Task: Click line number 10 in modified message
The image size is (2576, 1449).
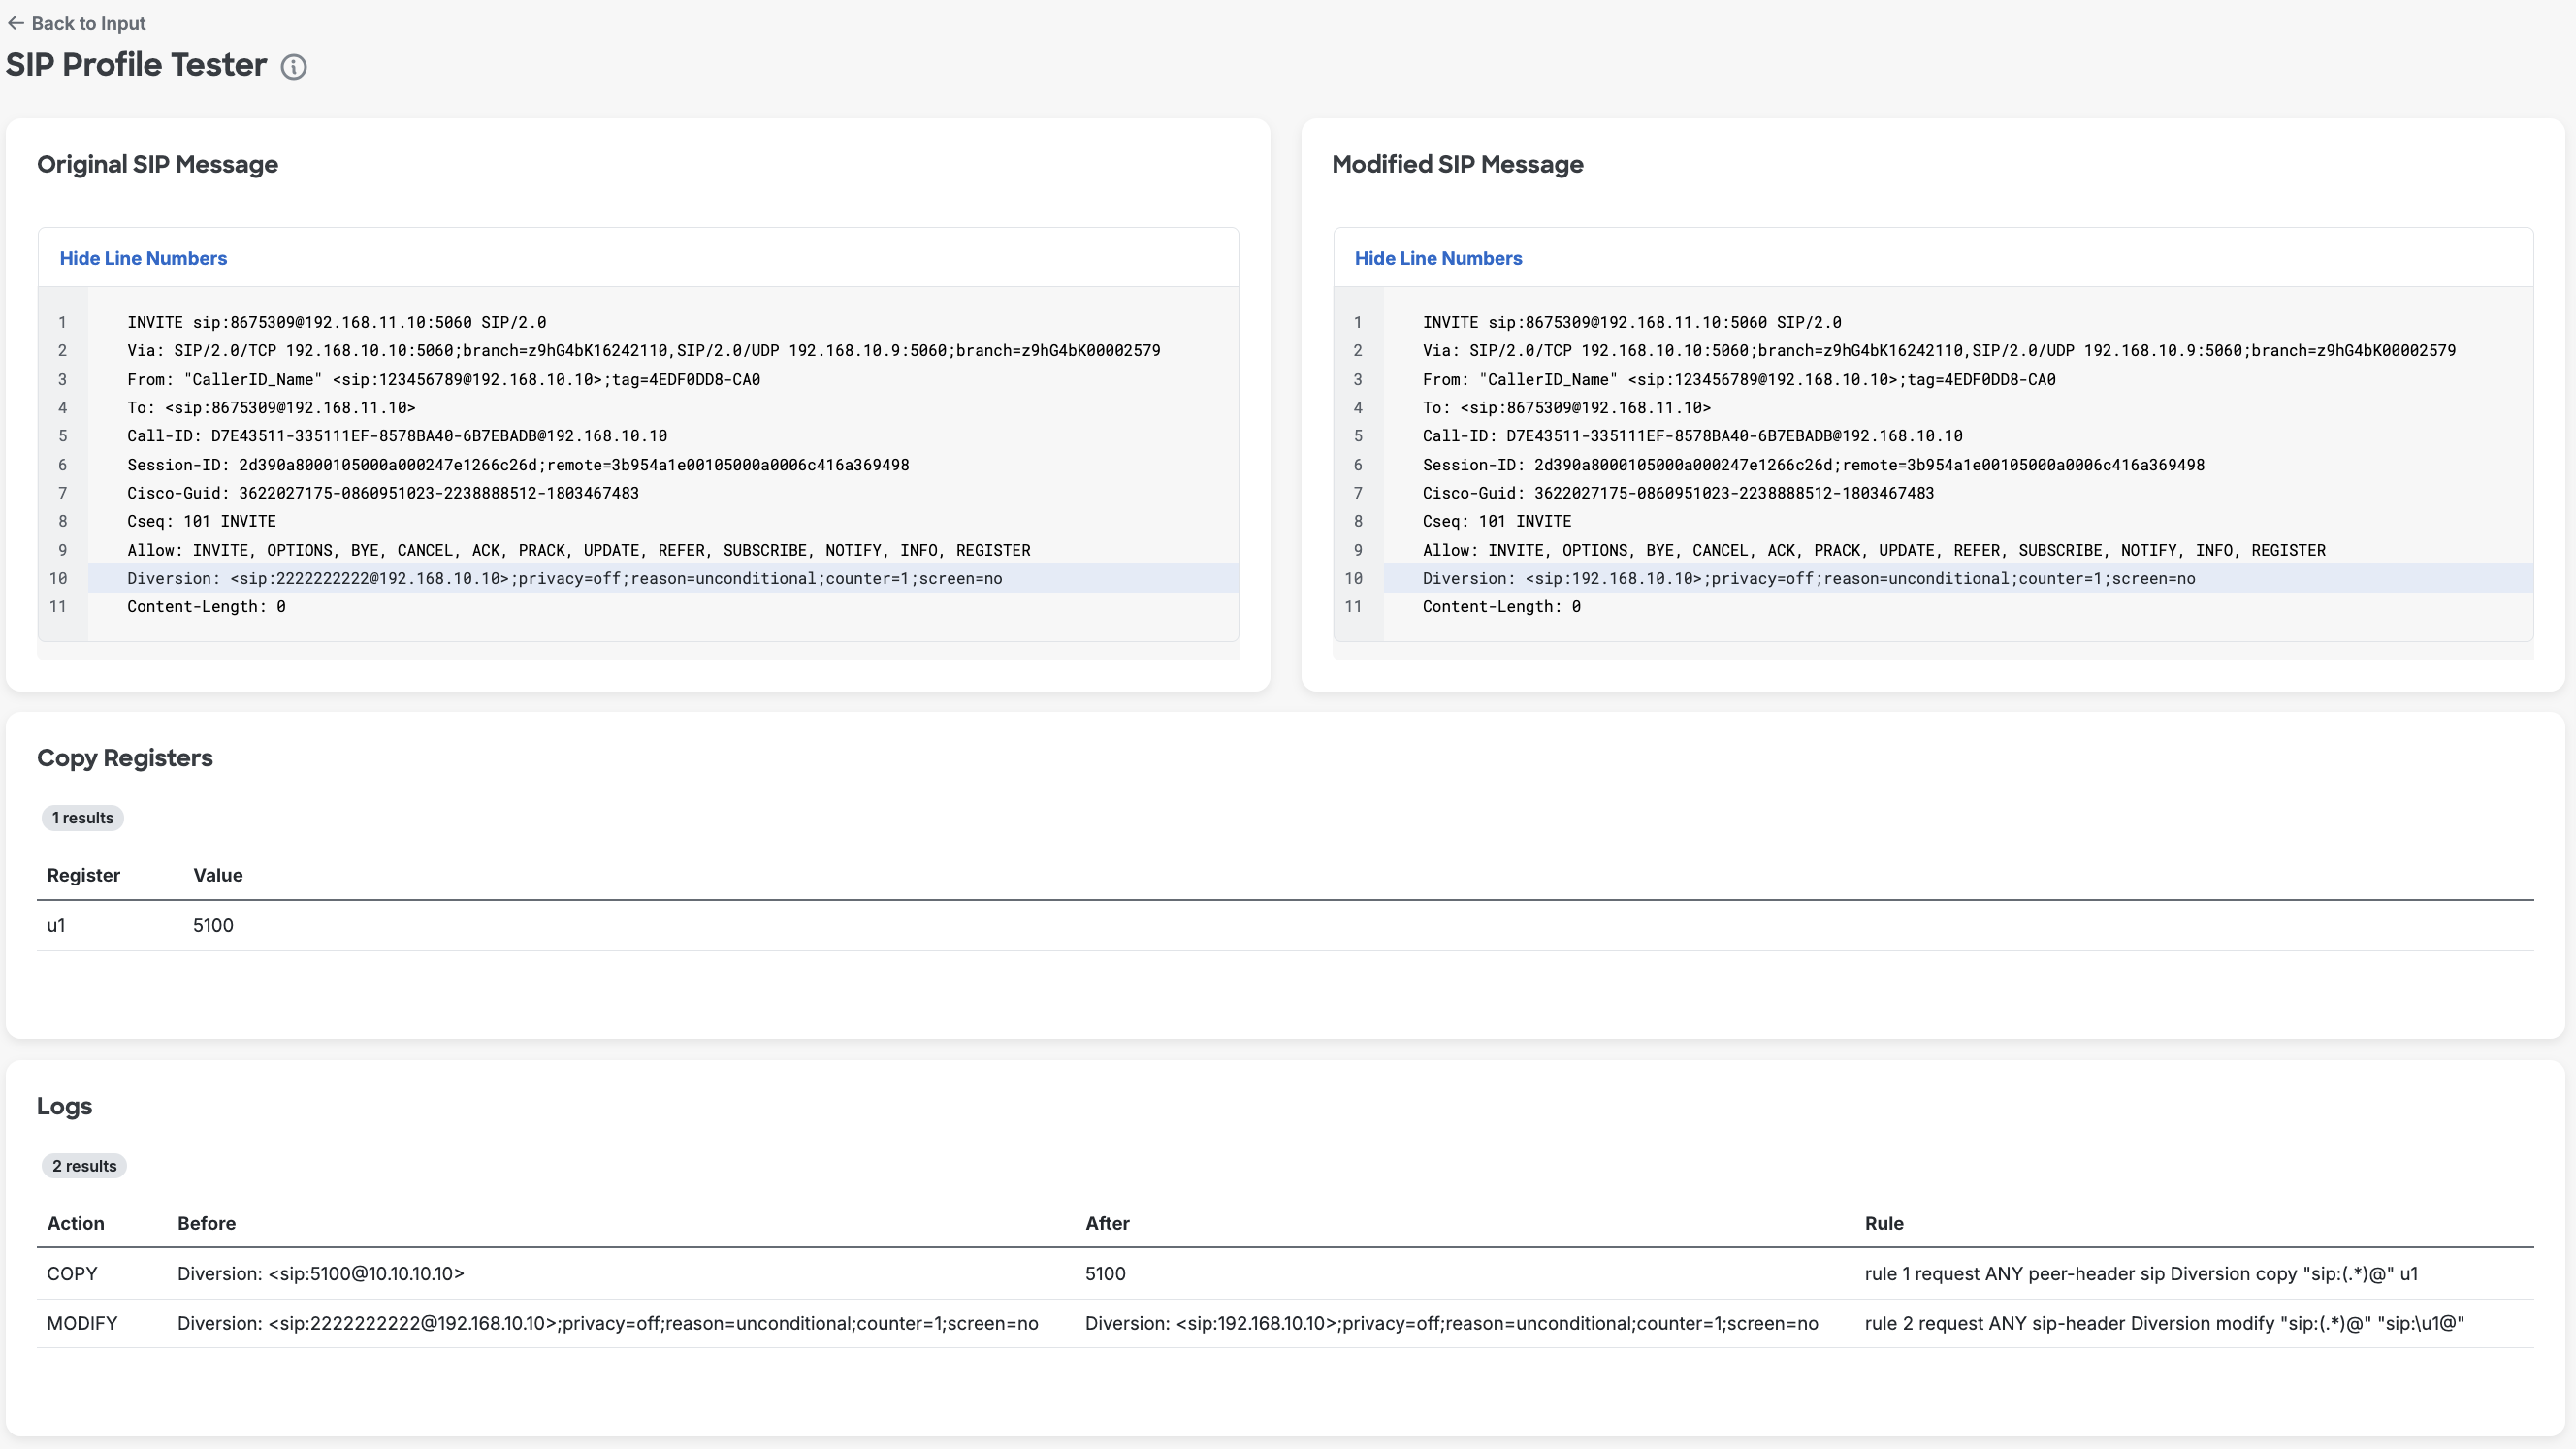Action: click(1353, 578)
